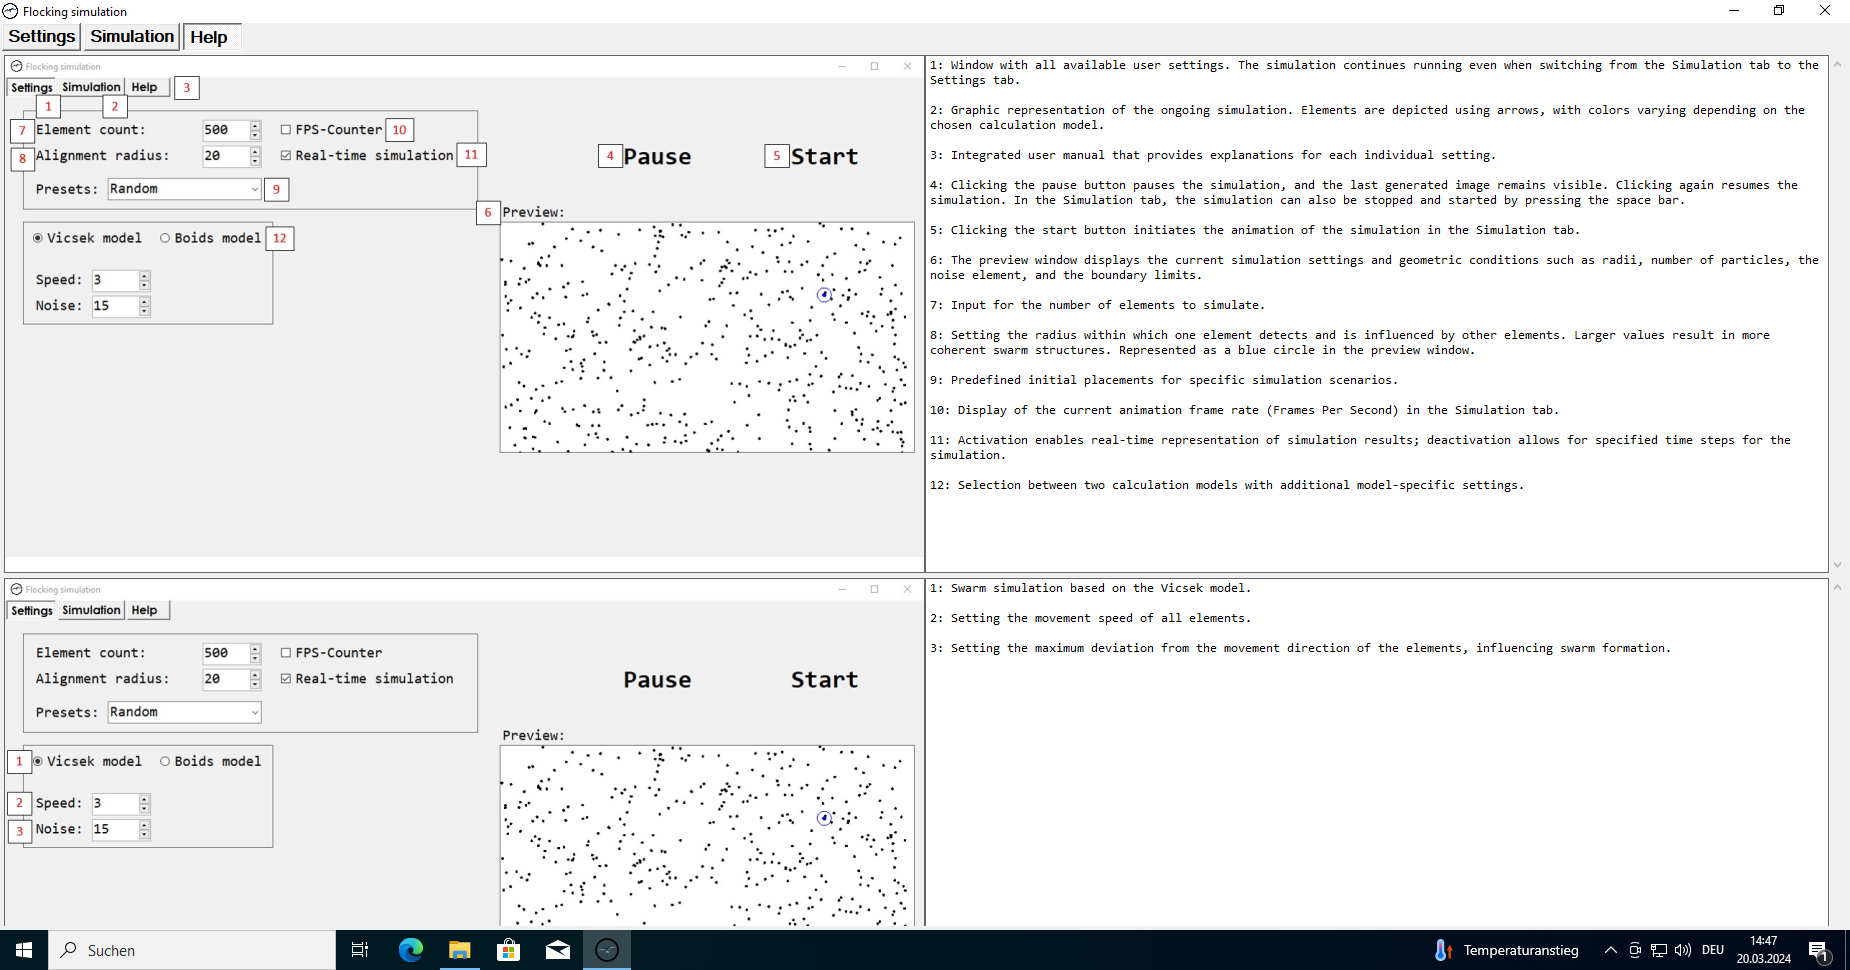Toggle FPS-Counter checkbox in upper screenshot

click(286, 130)
